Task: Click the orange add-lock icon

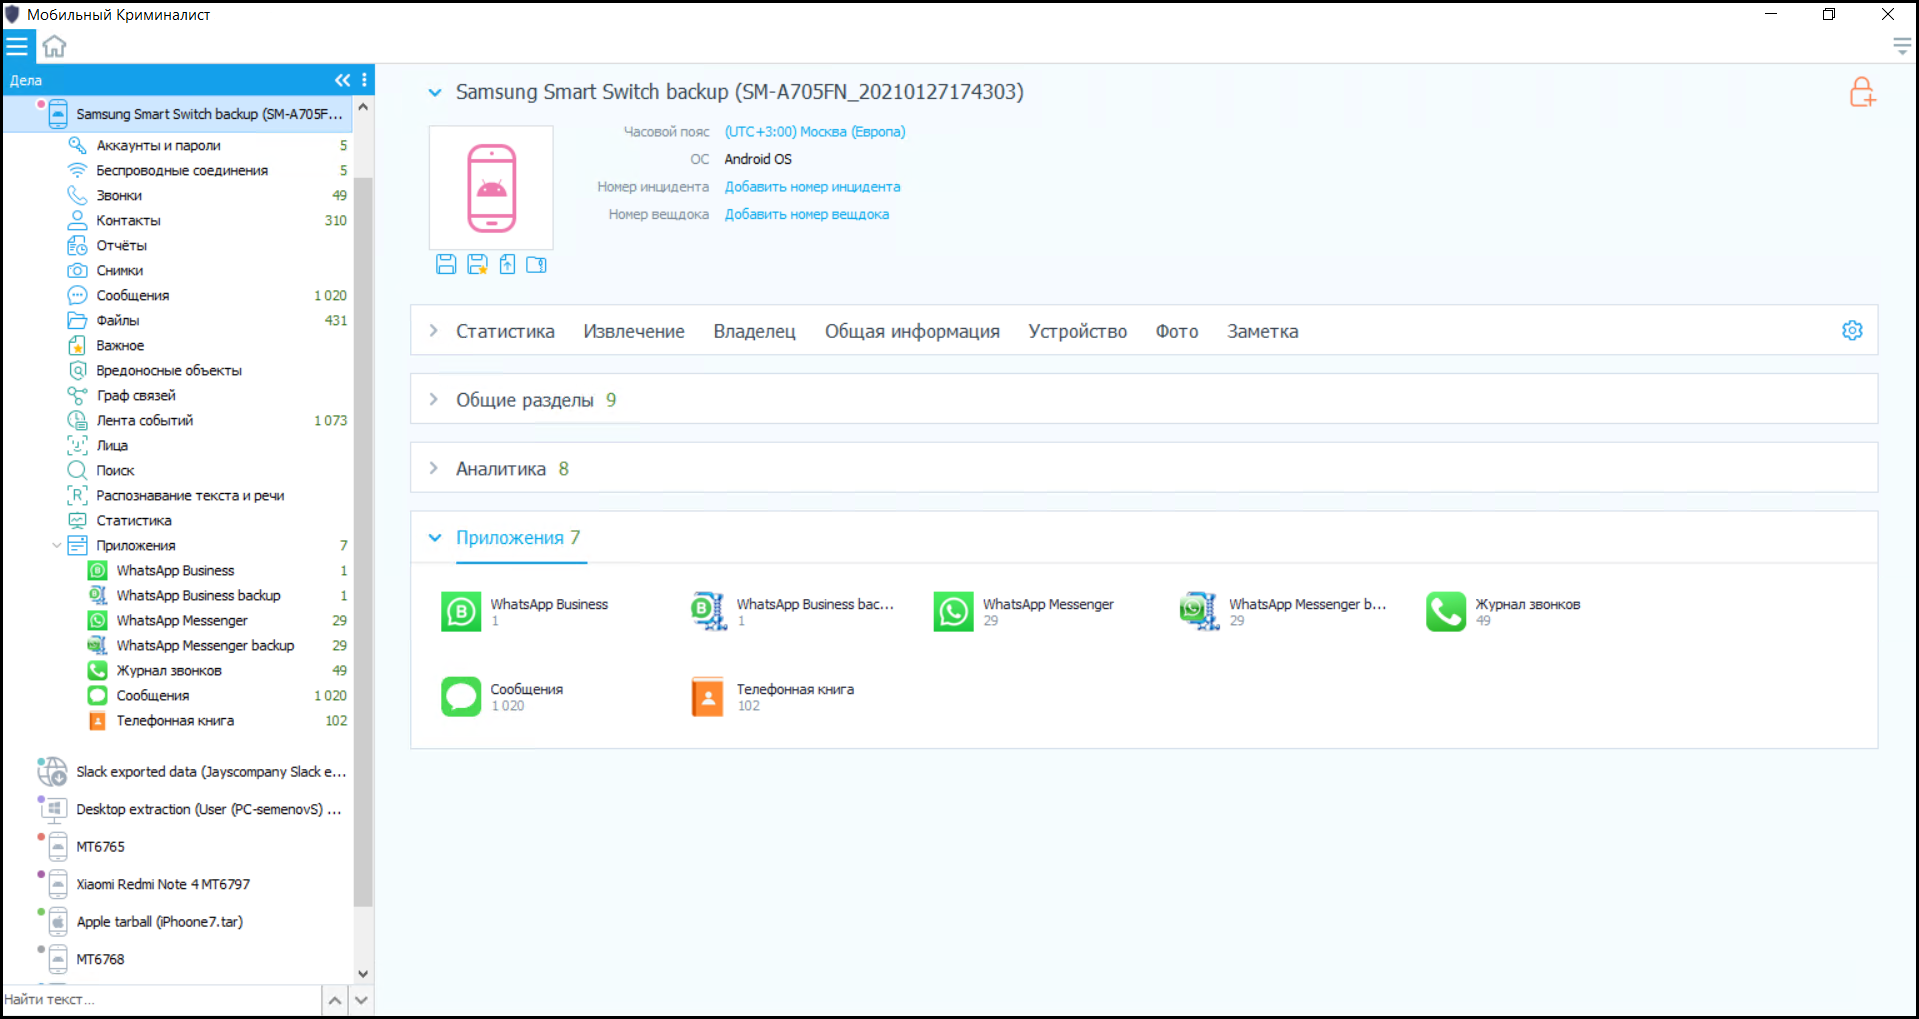Action: [1862, 92]
